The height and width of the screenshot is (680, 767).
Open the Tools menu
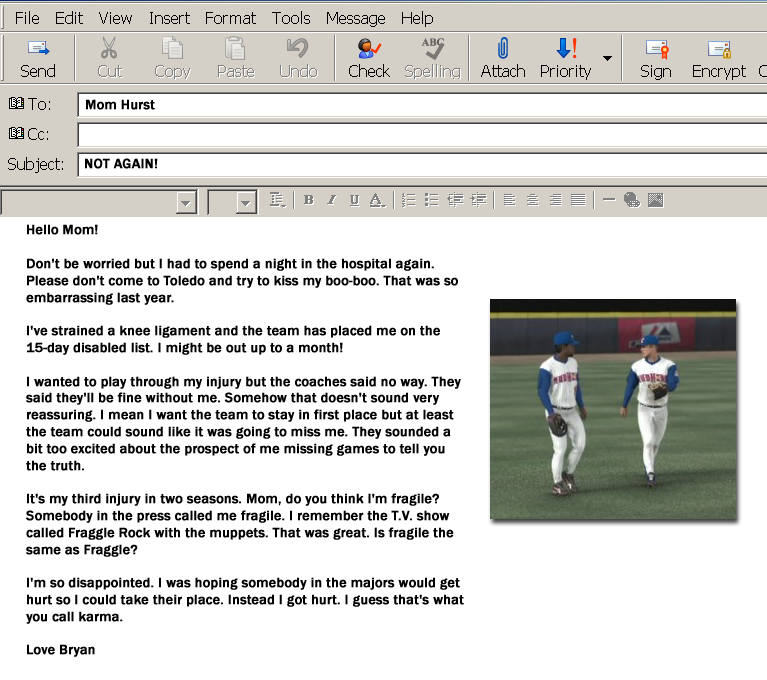(291, 18)
